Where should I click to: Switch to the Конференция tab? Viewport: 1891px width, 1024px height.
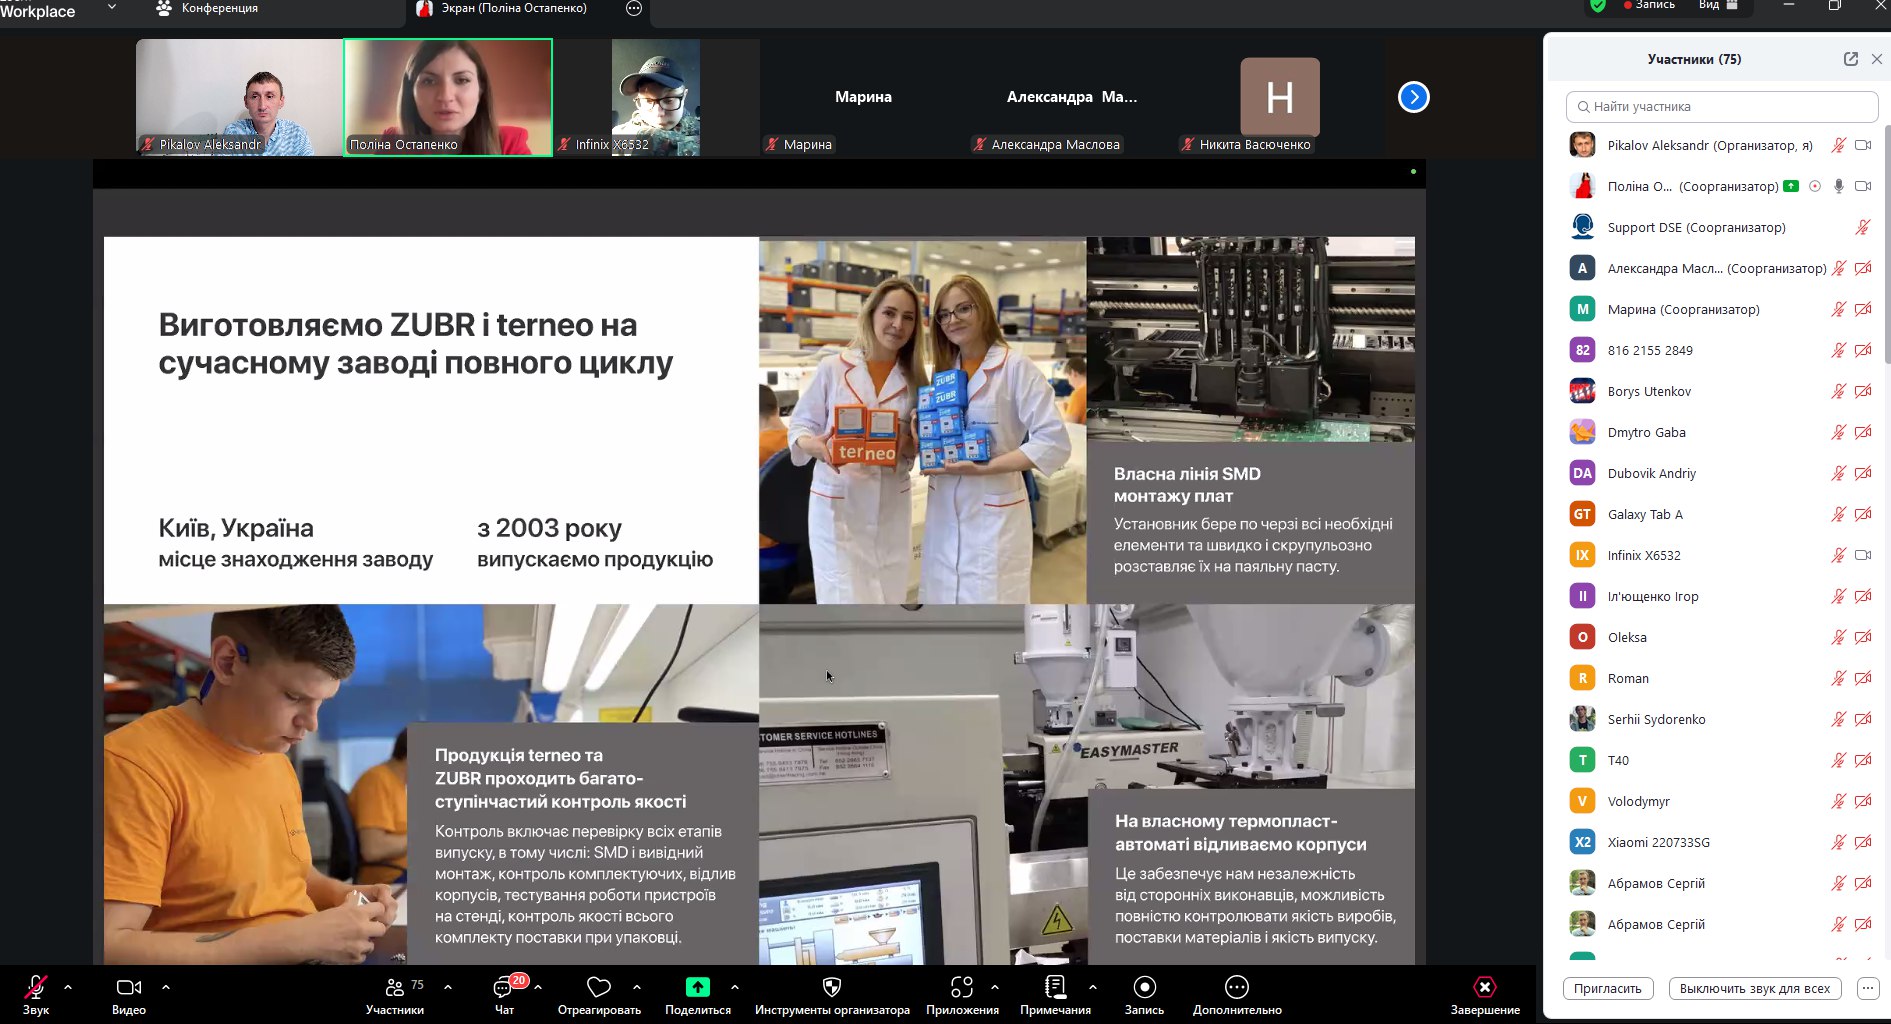(x=208, y=8)
